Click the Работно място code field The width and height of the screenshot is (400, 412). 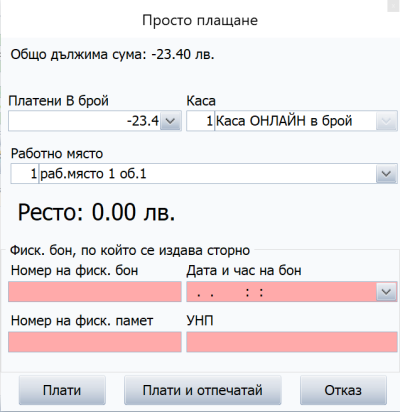click(x=25, y=173)
